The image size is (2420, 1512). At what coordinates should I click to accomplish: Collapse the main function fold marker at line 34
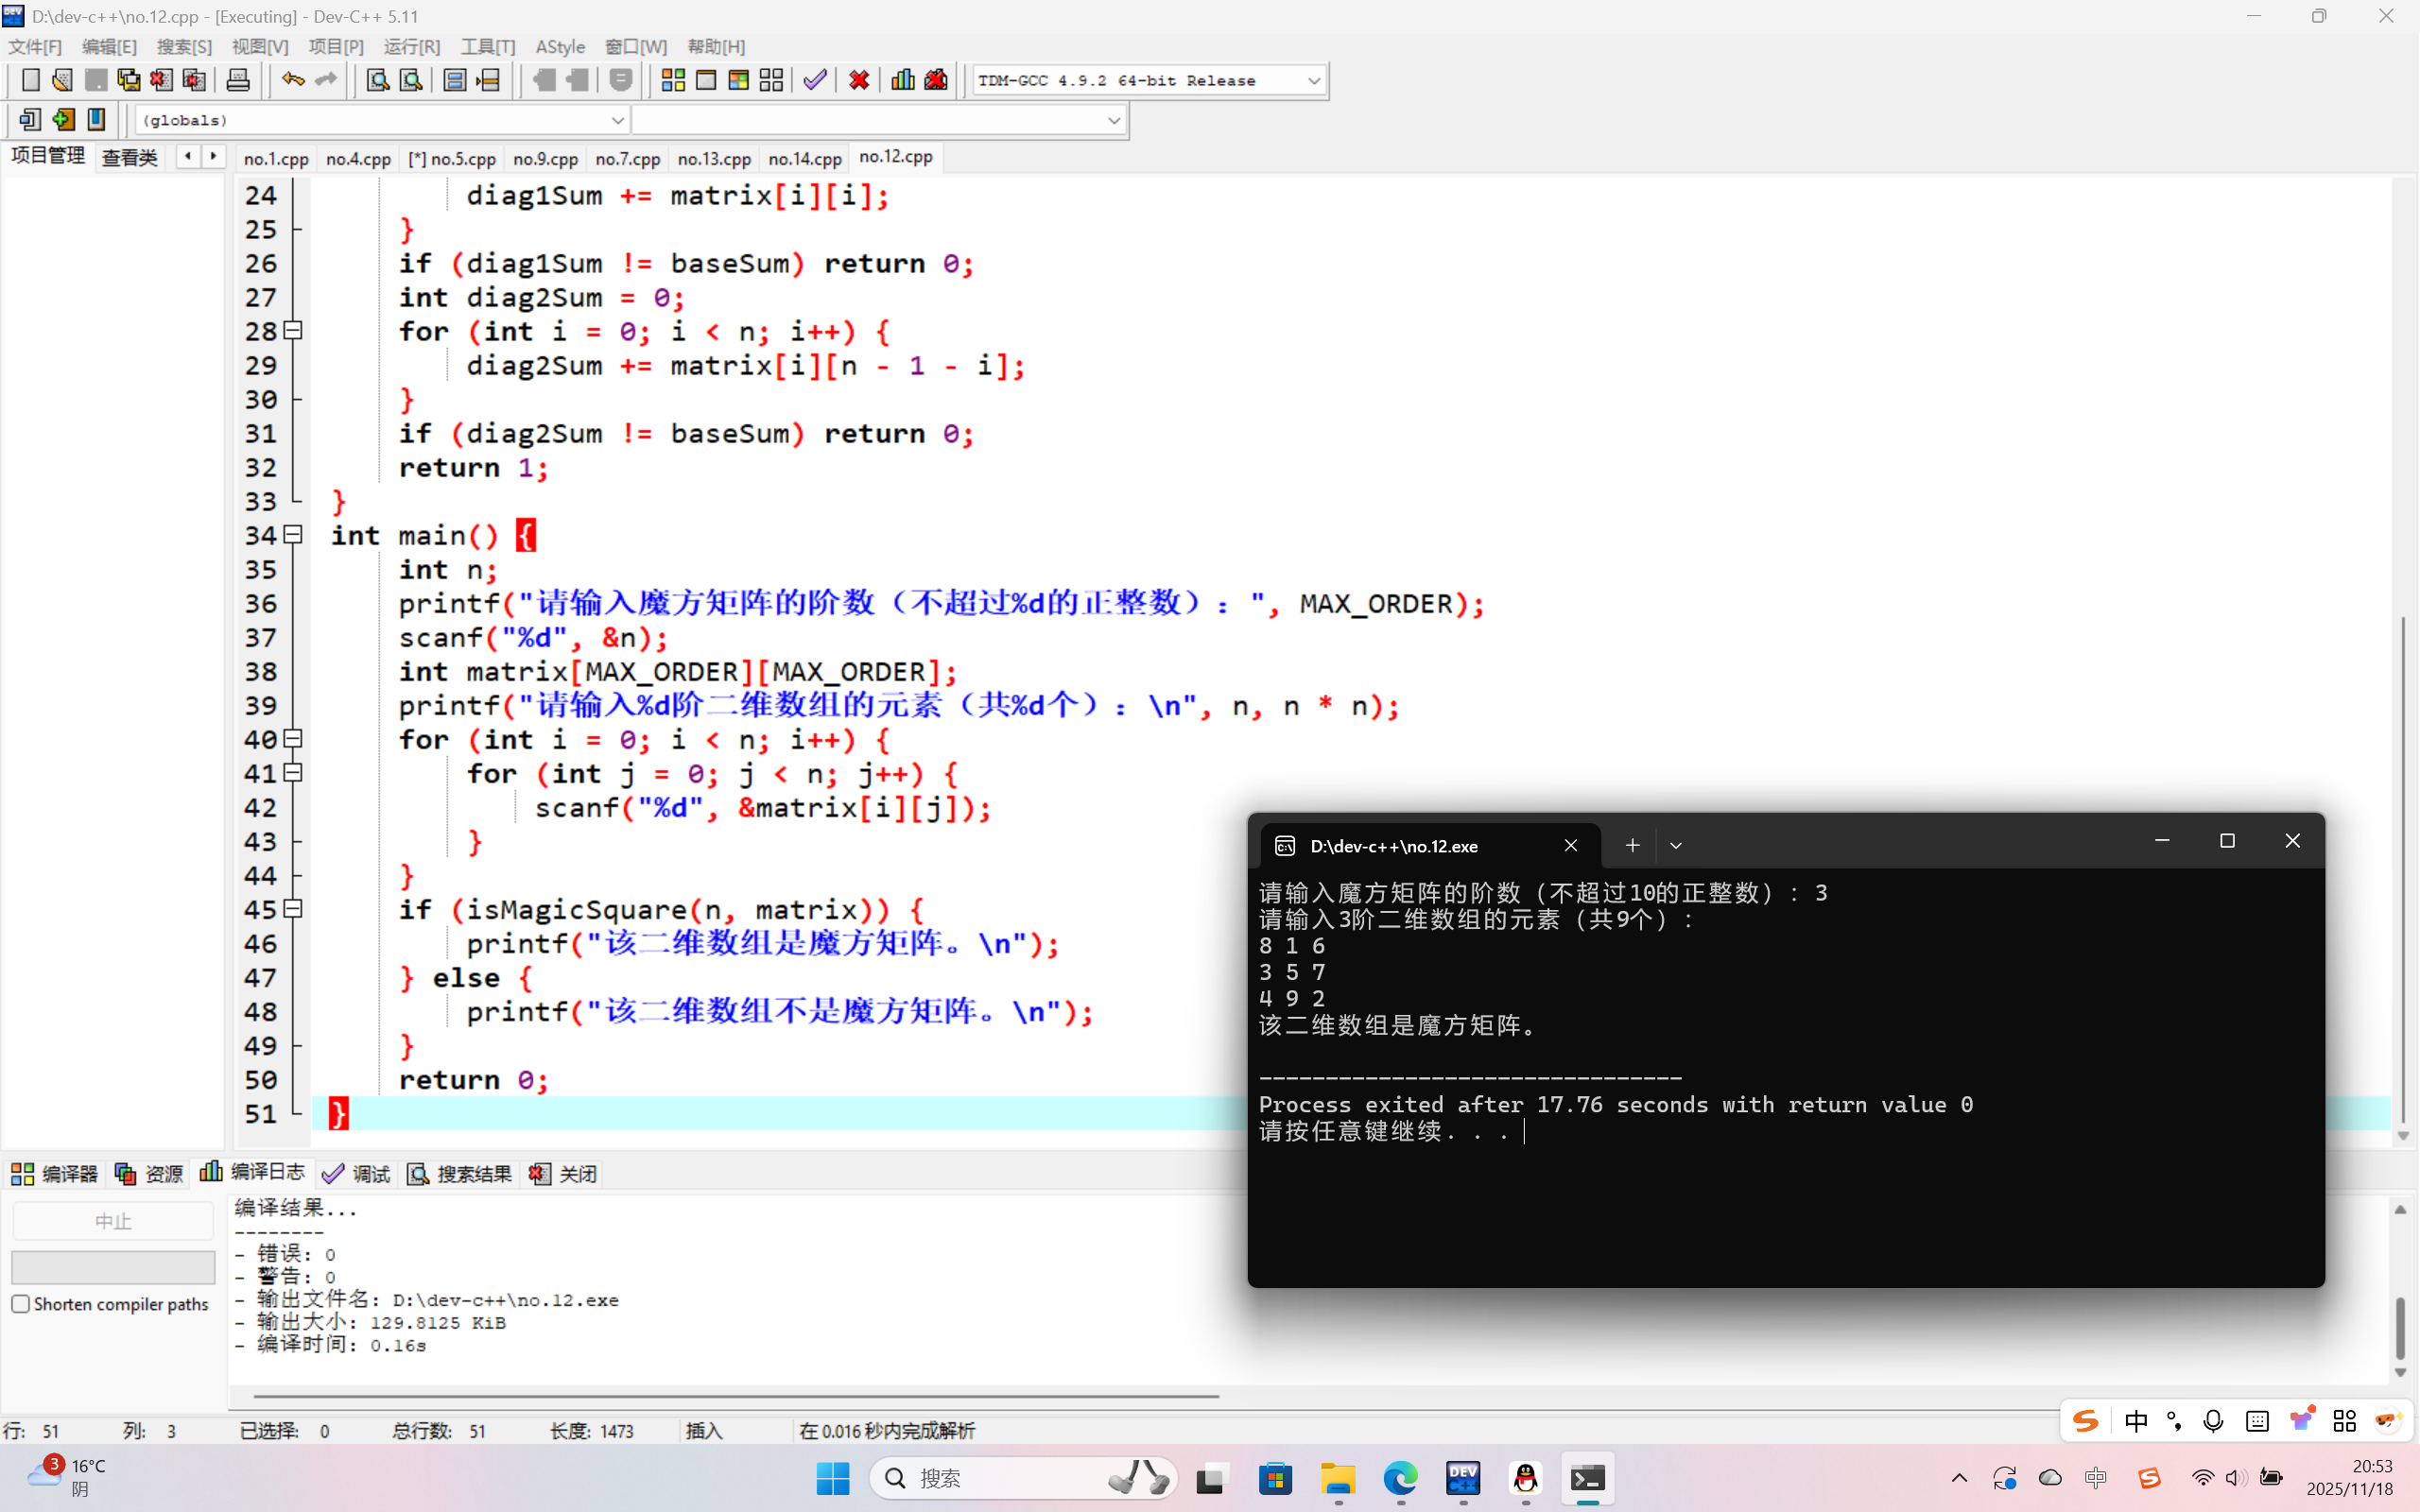(x=293, y=535)
